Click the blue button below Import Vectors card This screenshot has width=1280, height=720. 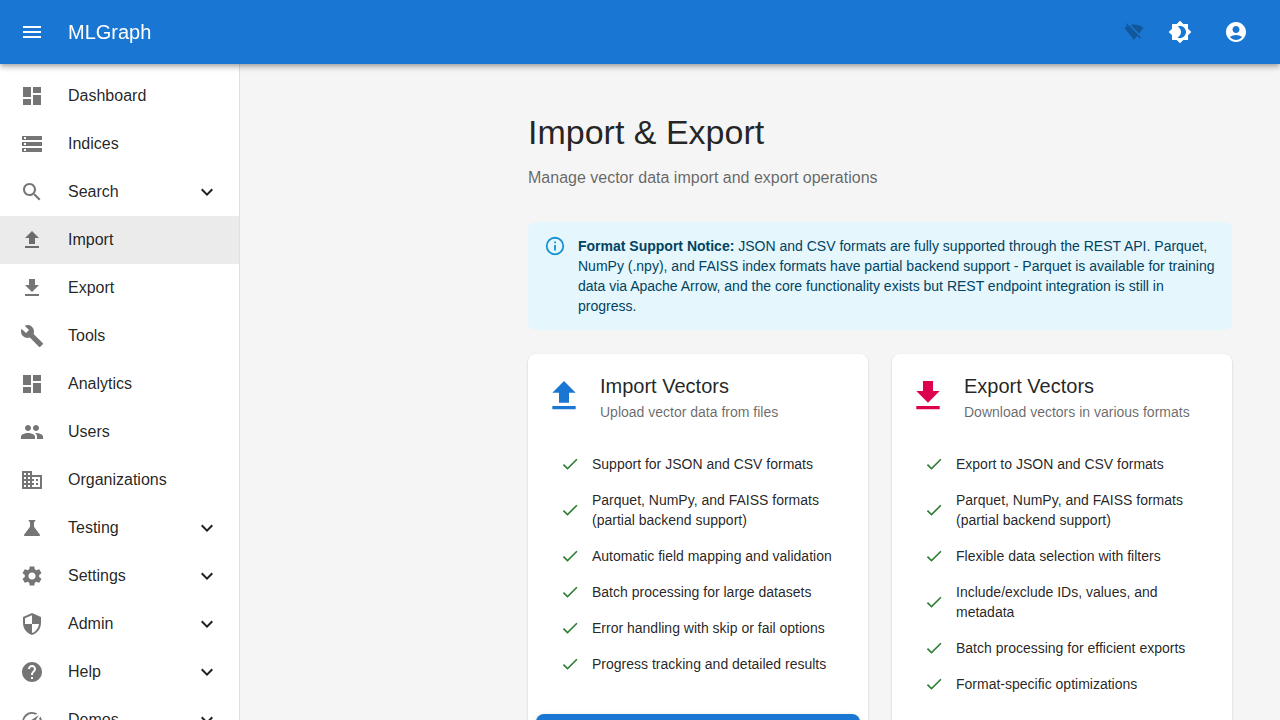click(x=697, y=717)
